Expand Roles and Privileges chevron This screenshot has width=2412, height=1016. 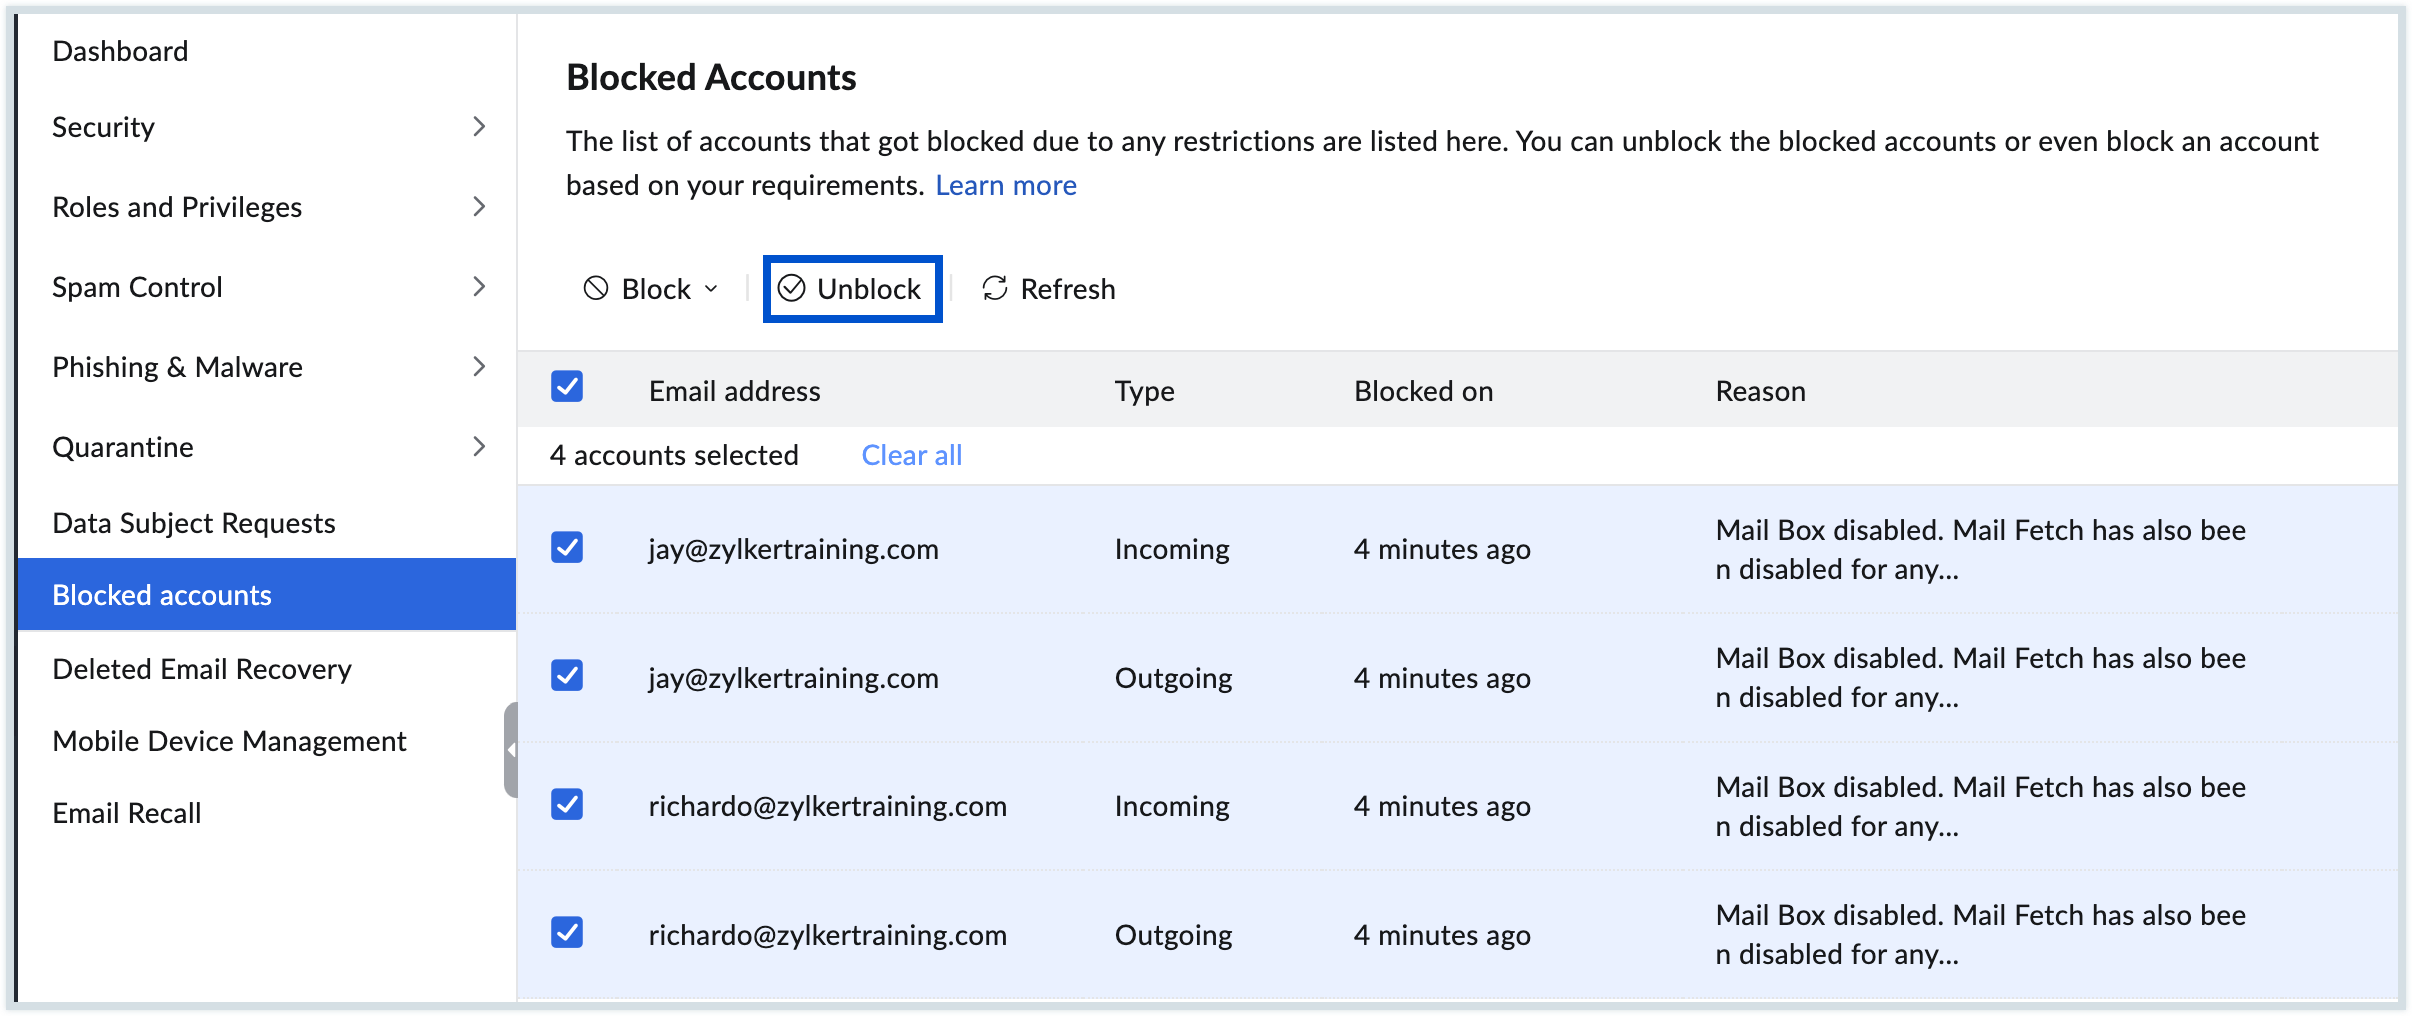(x=479, y=207)
